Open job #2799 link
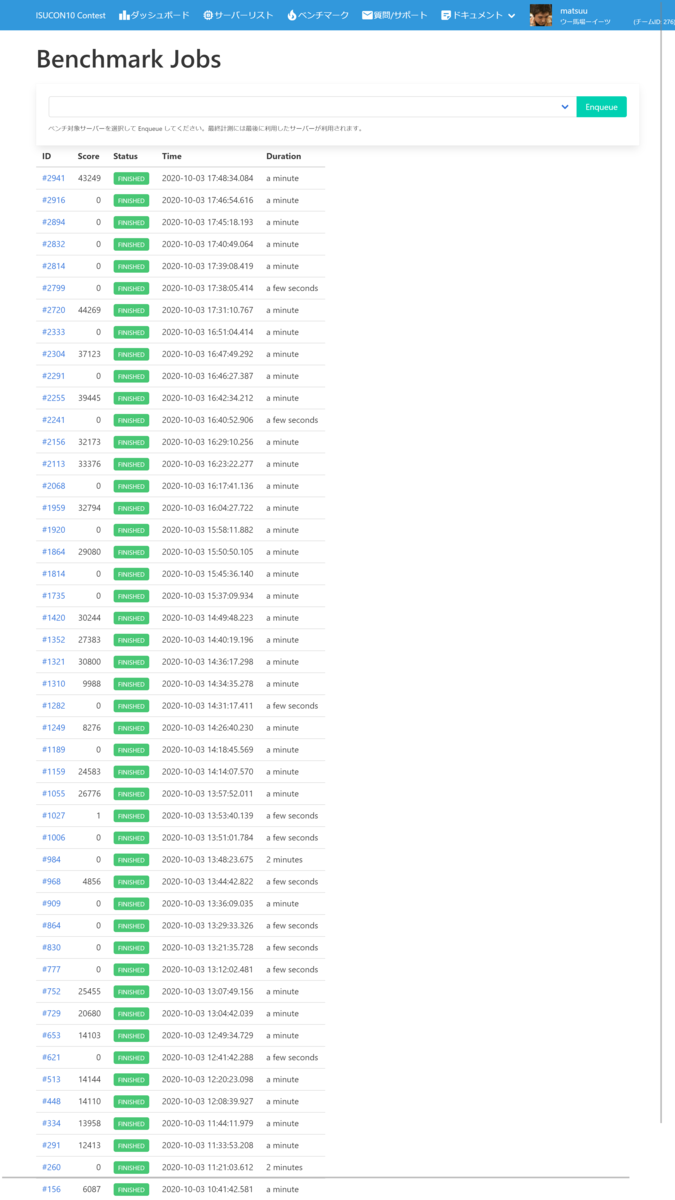Viewport: 675px width, 1200px height. pos(53,288)
